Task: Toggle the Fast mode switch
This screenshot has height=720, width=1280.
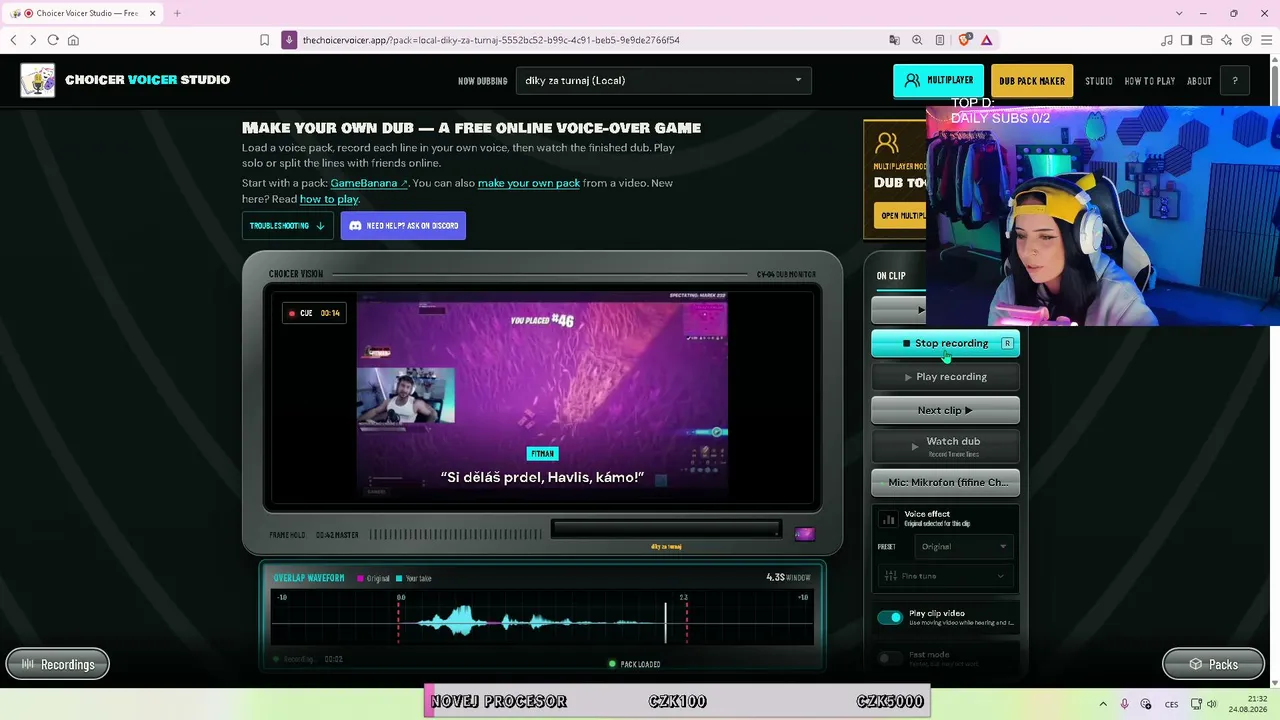Action: tap(889, 658)
